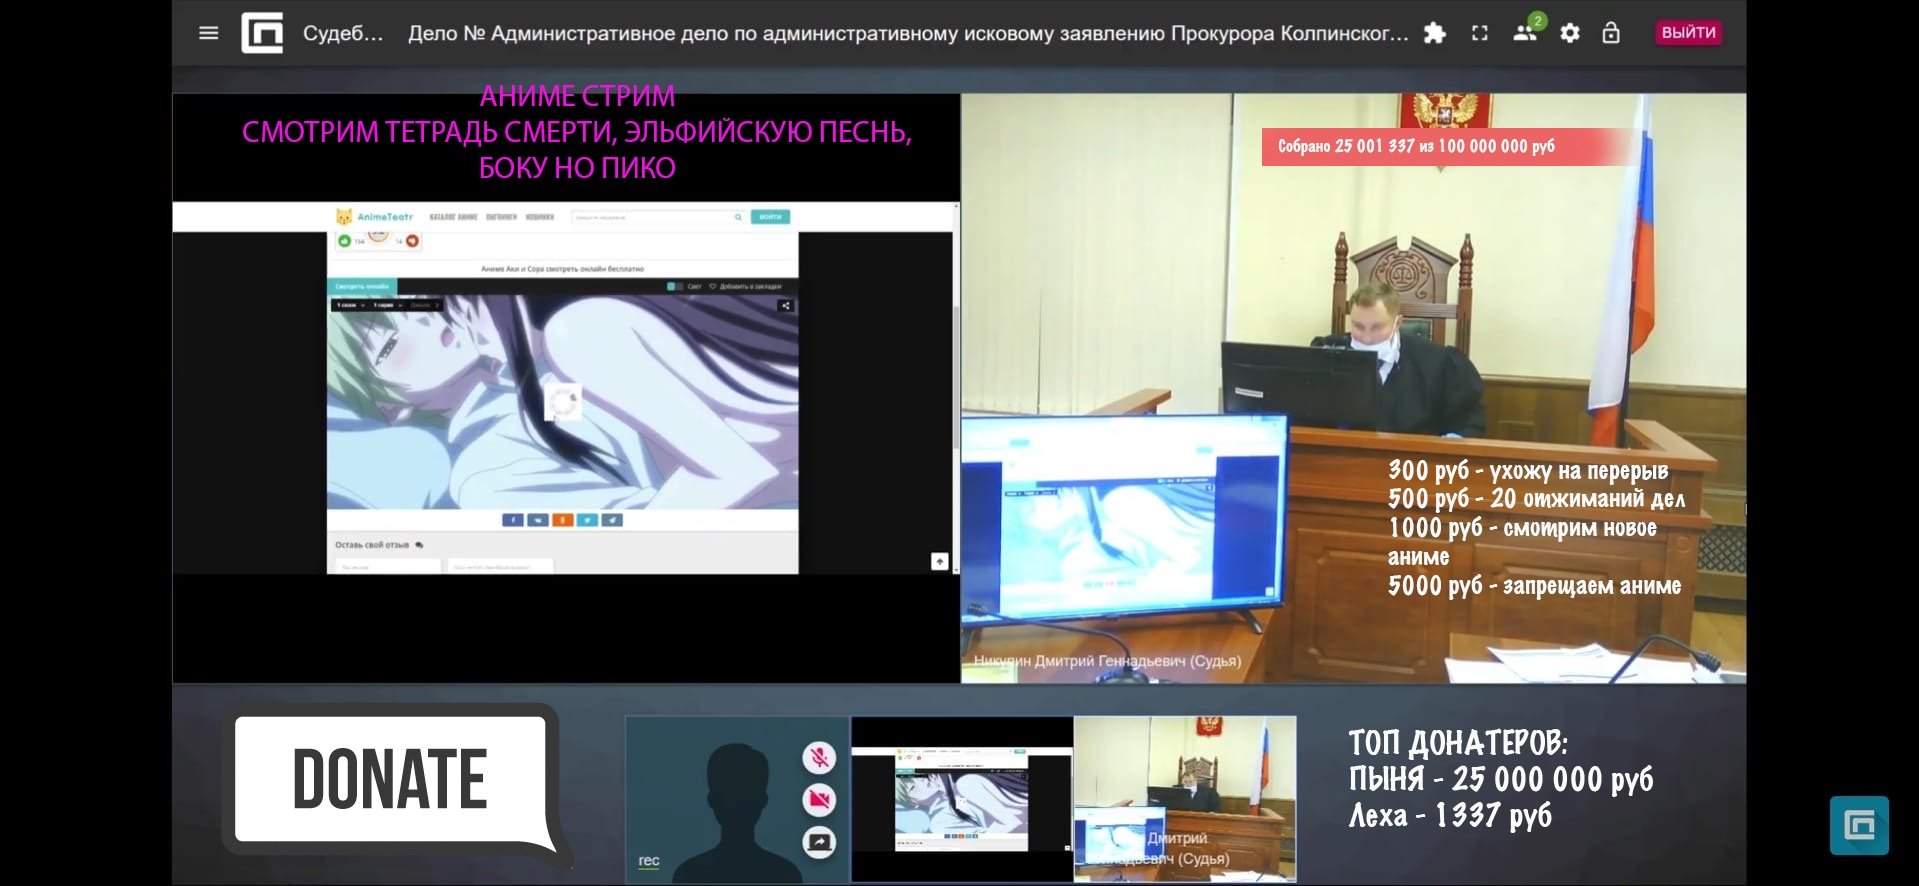
Task: Click the large DONATE speech-bubble button
Action: coord(390,779)
